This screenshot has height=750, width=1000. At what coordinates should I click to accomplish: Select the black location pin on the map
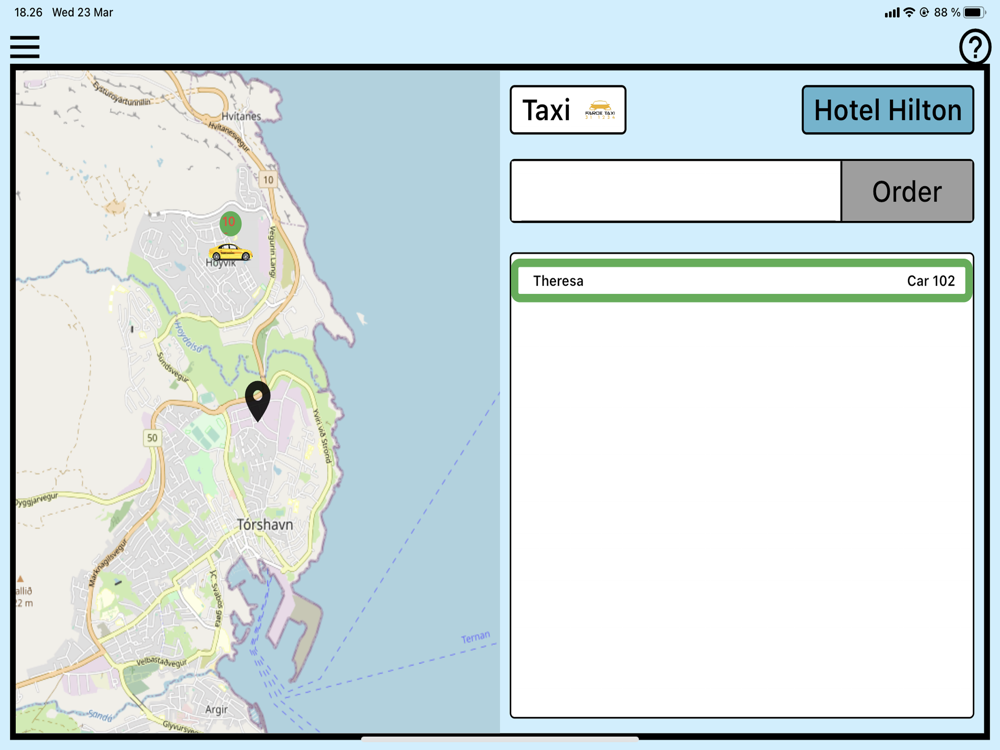[258, 401]
